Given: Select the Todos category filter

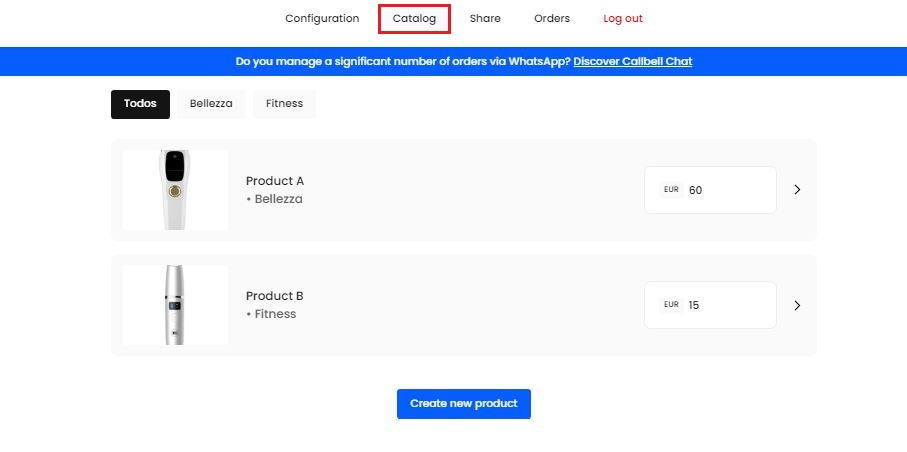Looking at the screenshot, I should (x=140, y=103).
